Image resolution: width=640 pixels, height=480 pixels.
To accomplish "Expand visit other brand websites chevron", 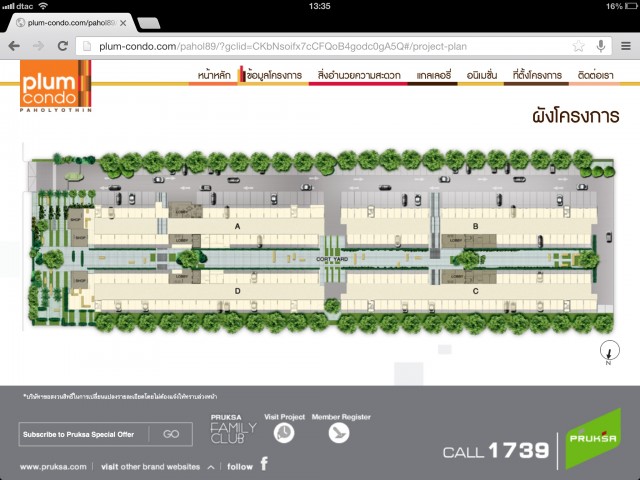I will (211, 467).
